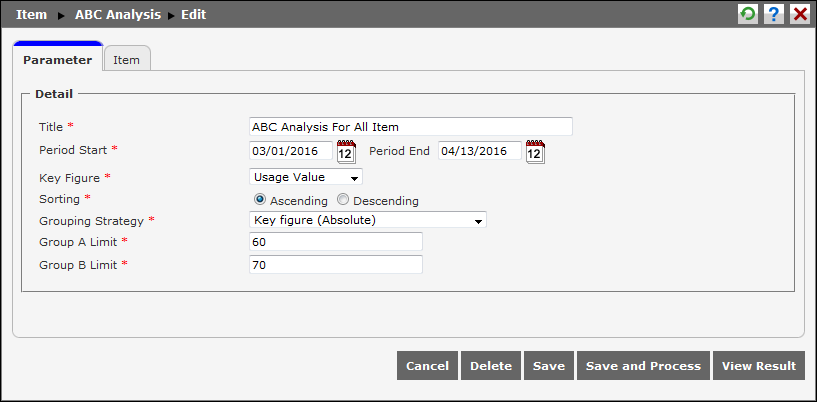Open the Period Start calendar picker

click(346, 152)
